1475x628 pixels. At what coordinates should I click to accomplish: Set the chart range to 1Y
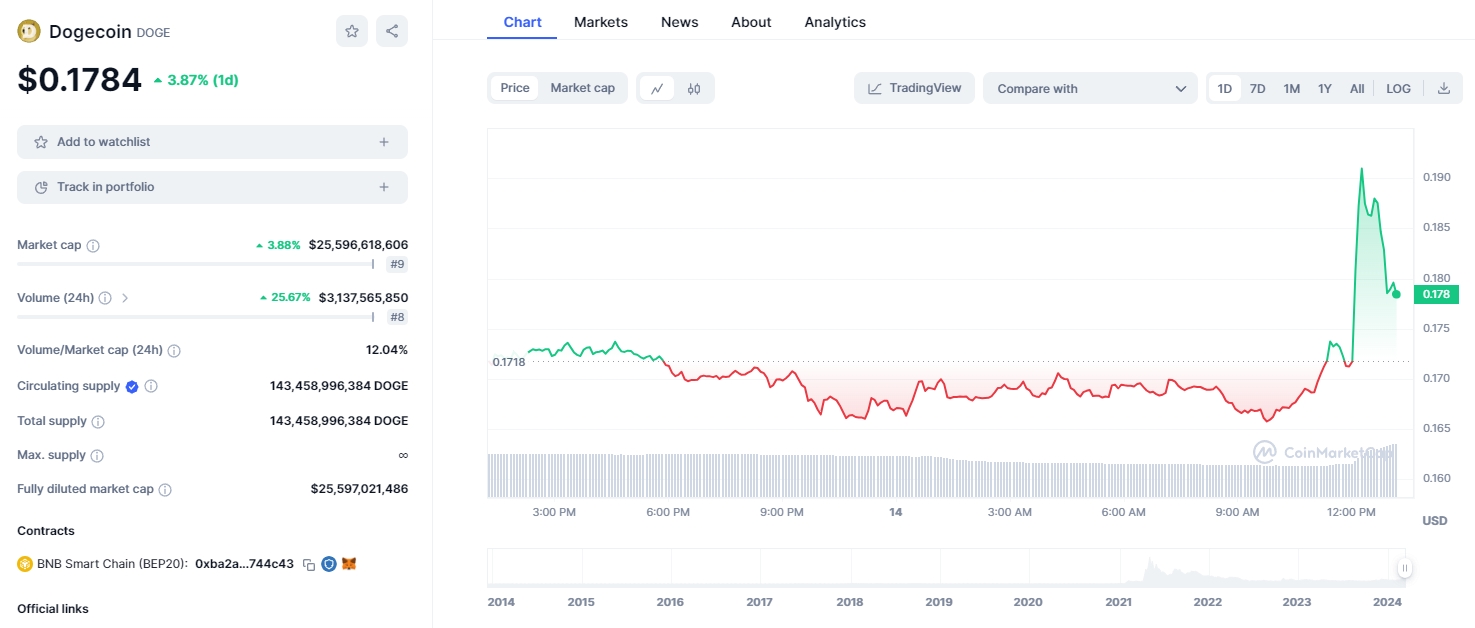pyautogui.click(x=1325, y=88)
